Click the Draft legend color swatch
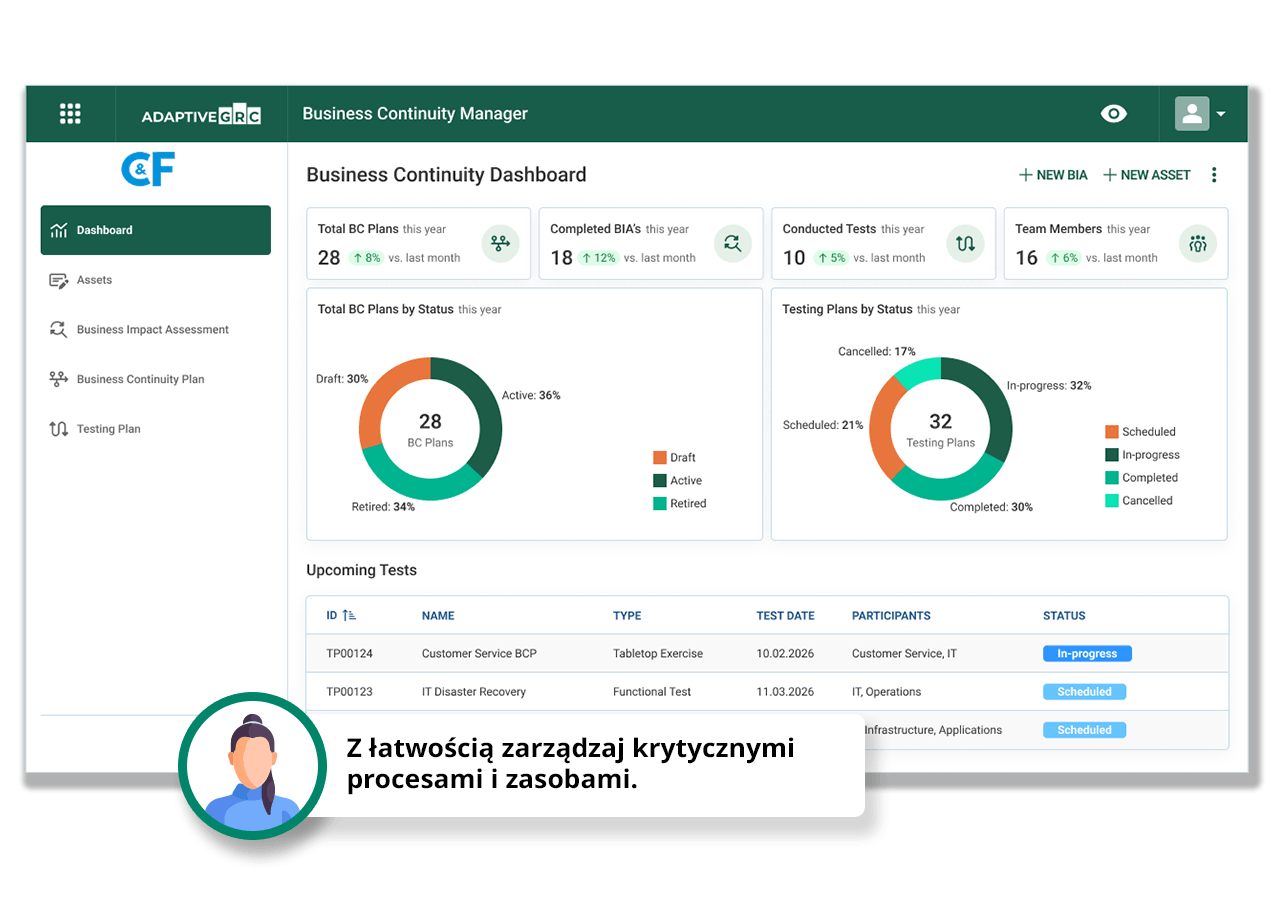 point(660,458)
